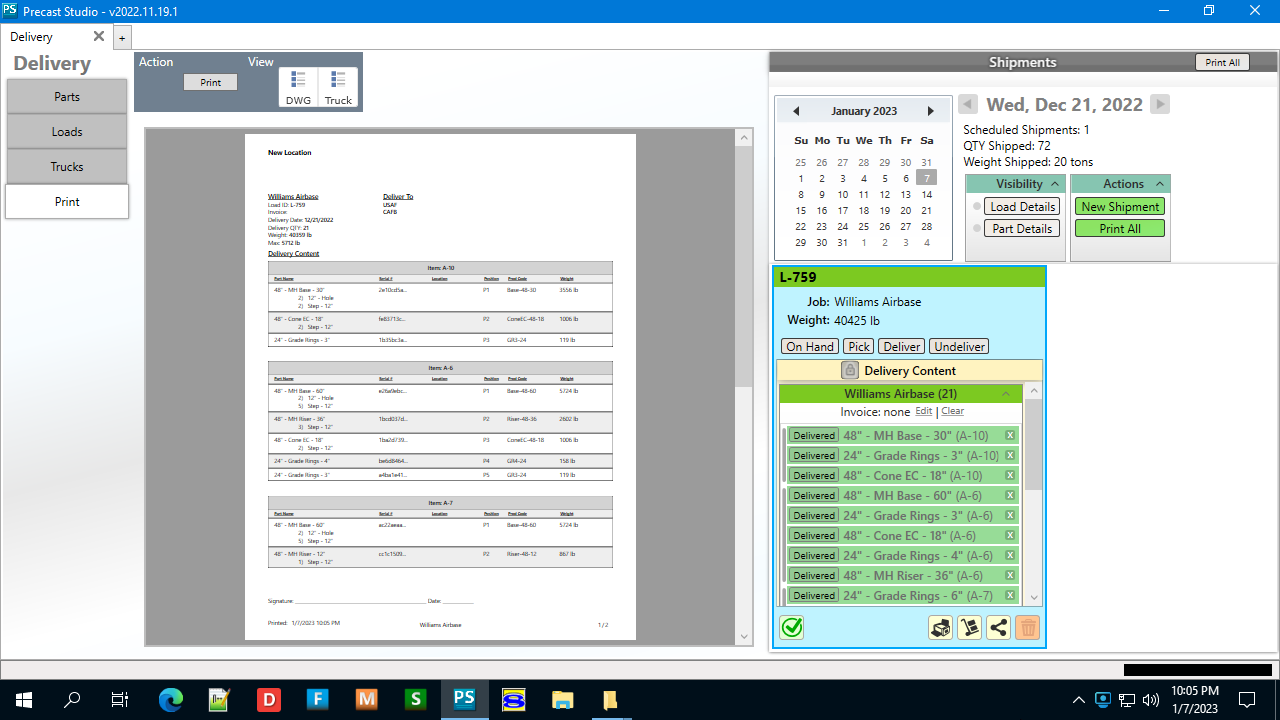Go to next month in calendar
This screenshot has width=1280, height=720.
(x=930, y=111)
